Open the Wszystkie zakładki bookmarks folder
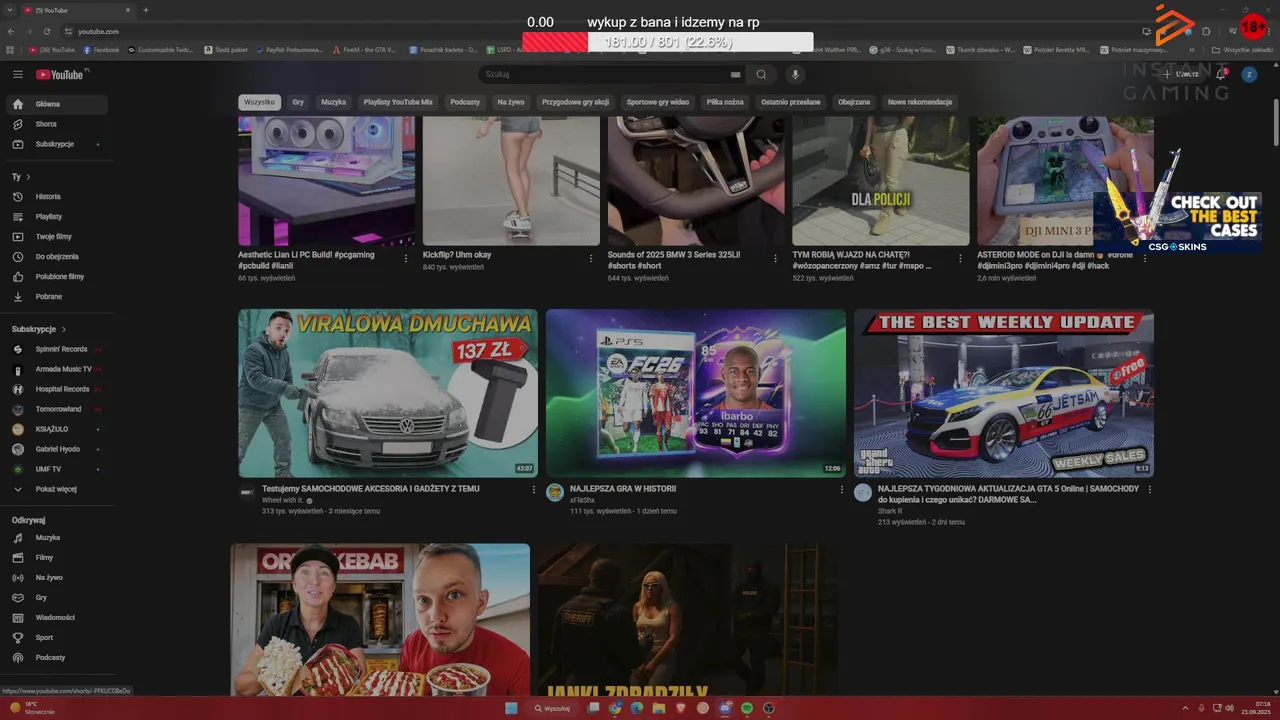Image resolution: width=1280 pixels, height=720 pixels. point(1242,49)
